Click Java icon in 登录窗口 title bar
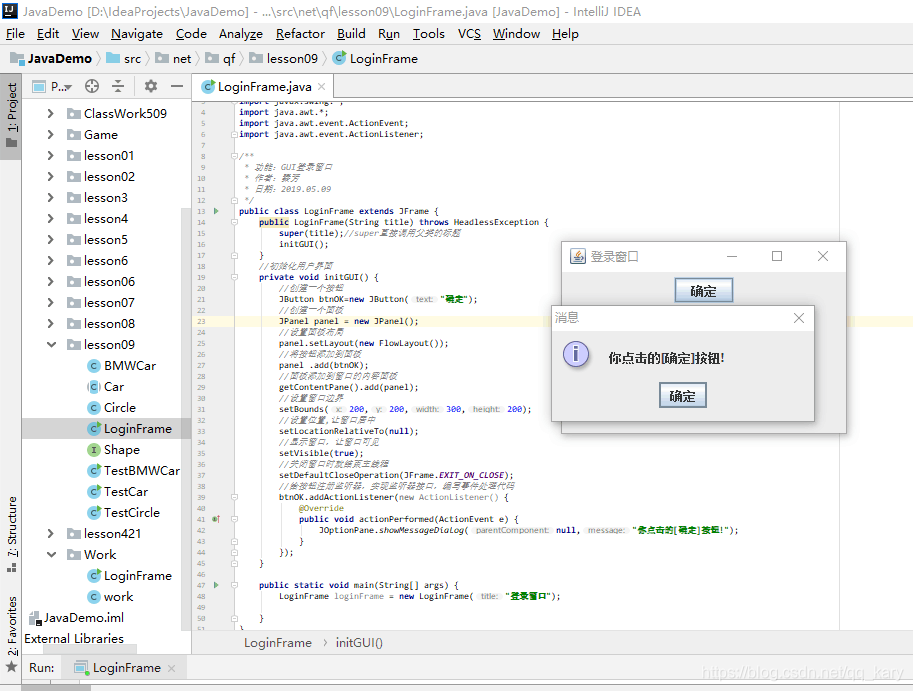The height and width of the screenshot is (691, 913). 578,256
